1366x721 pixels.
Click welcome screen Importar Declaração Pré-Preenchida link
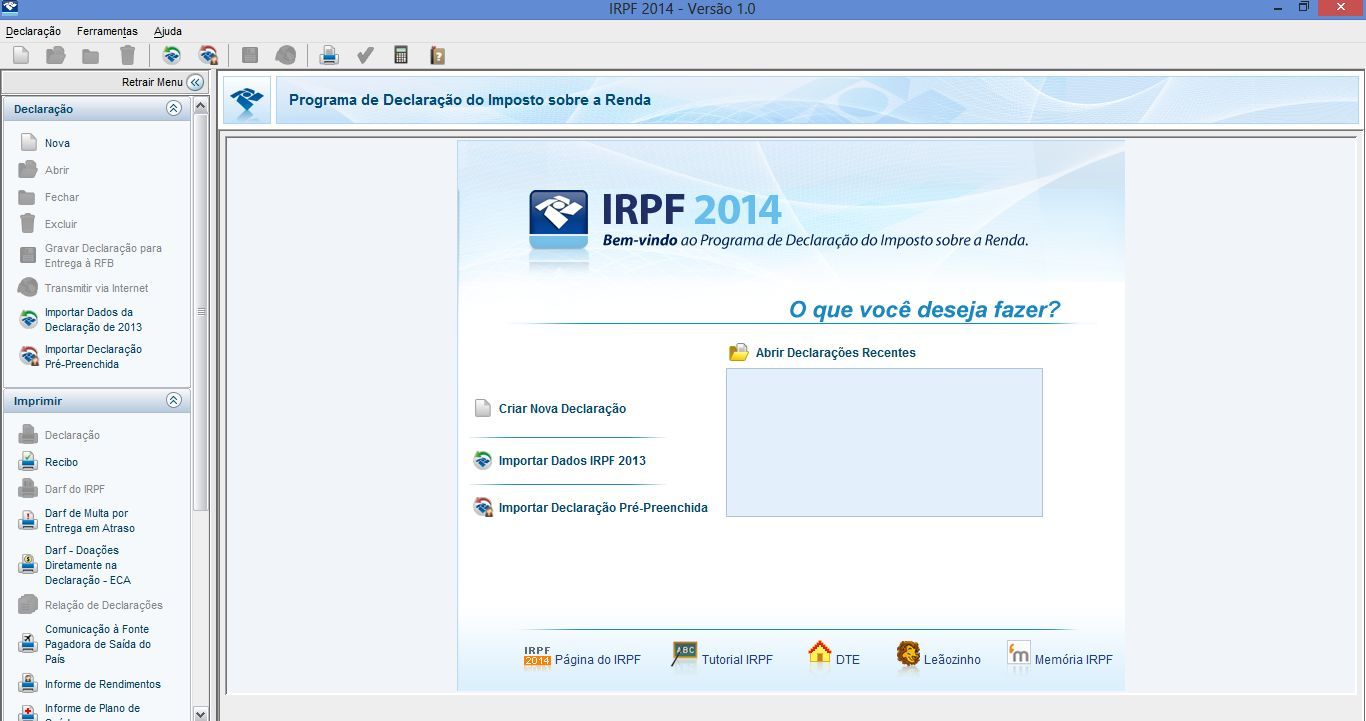[x=591, y=507]
